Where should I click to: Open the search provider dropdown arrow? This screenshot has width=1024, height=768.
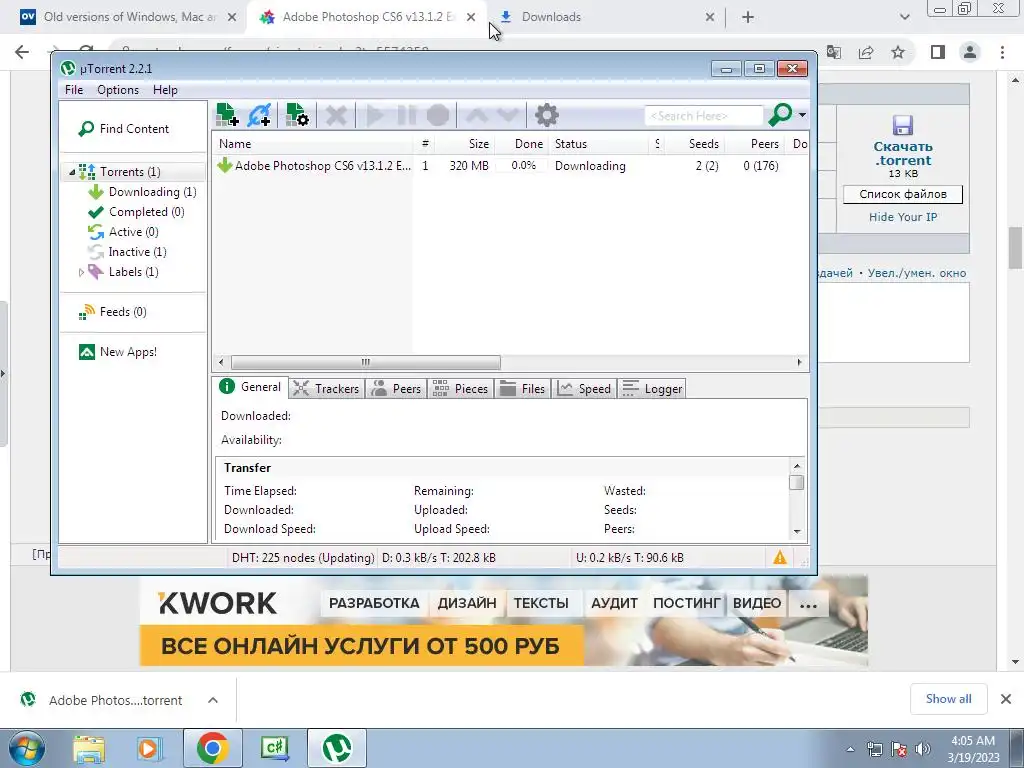tap(802, 116)
